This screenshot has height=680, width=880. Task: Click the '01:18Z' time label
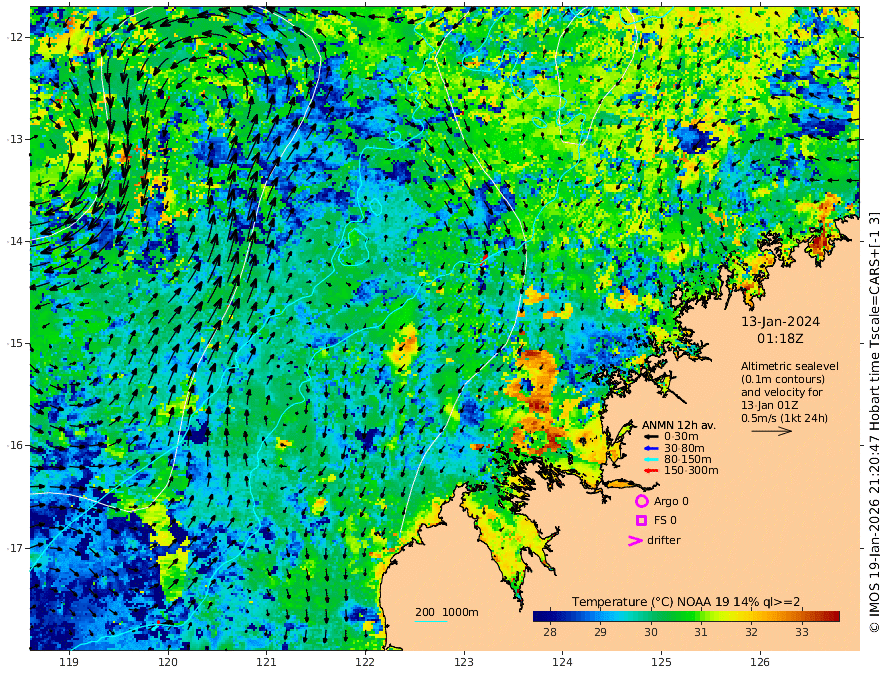[x=780, y=339]
